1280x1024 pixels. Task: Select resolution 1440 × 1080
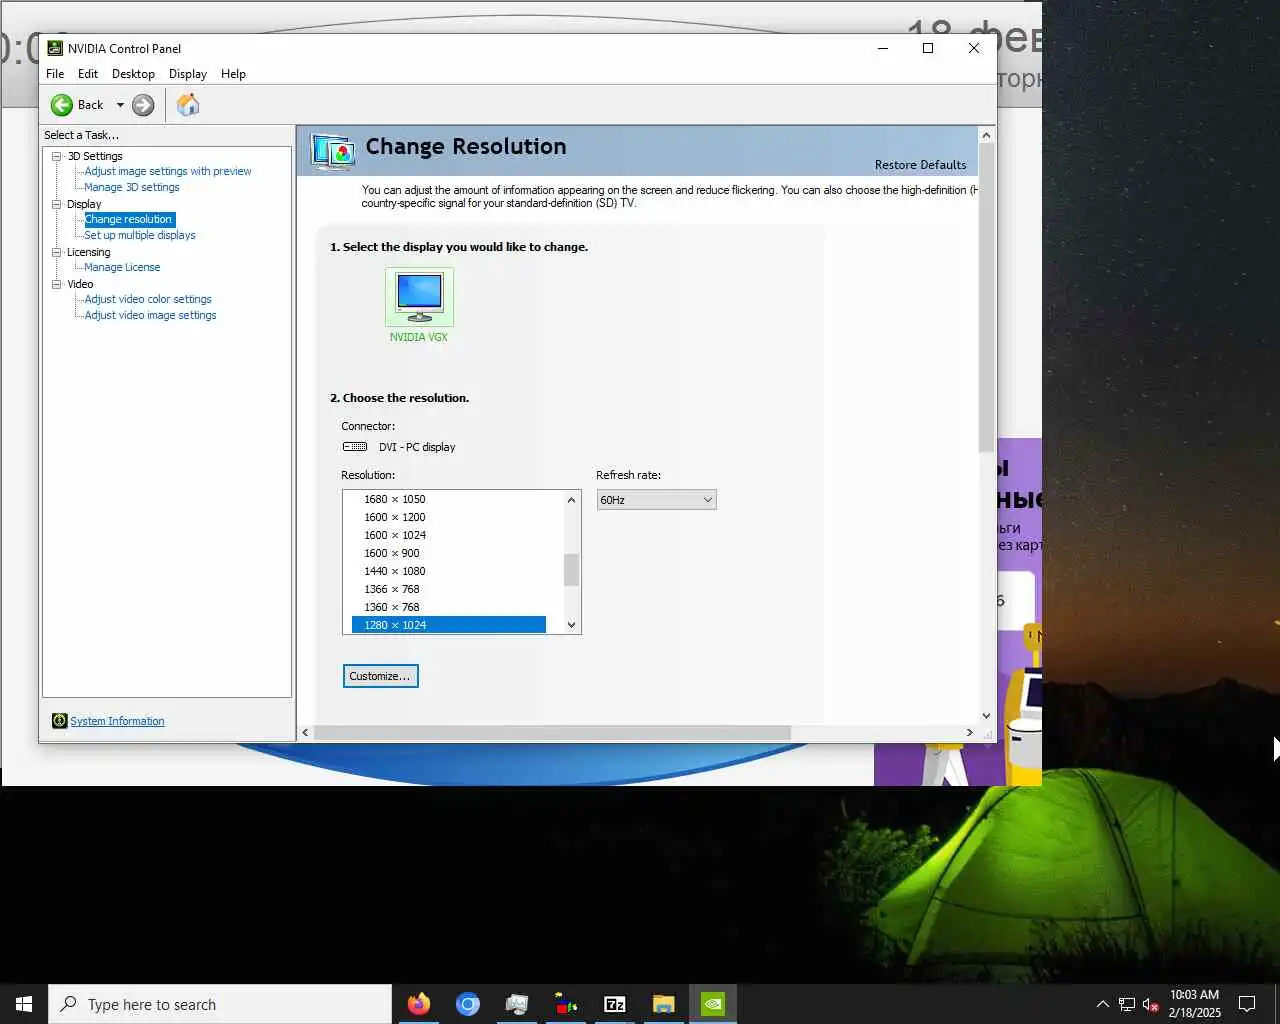(x=449, y=571)
